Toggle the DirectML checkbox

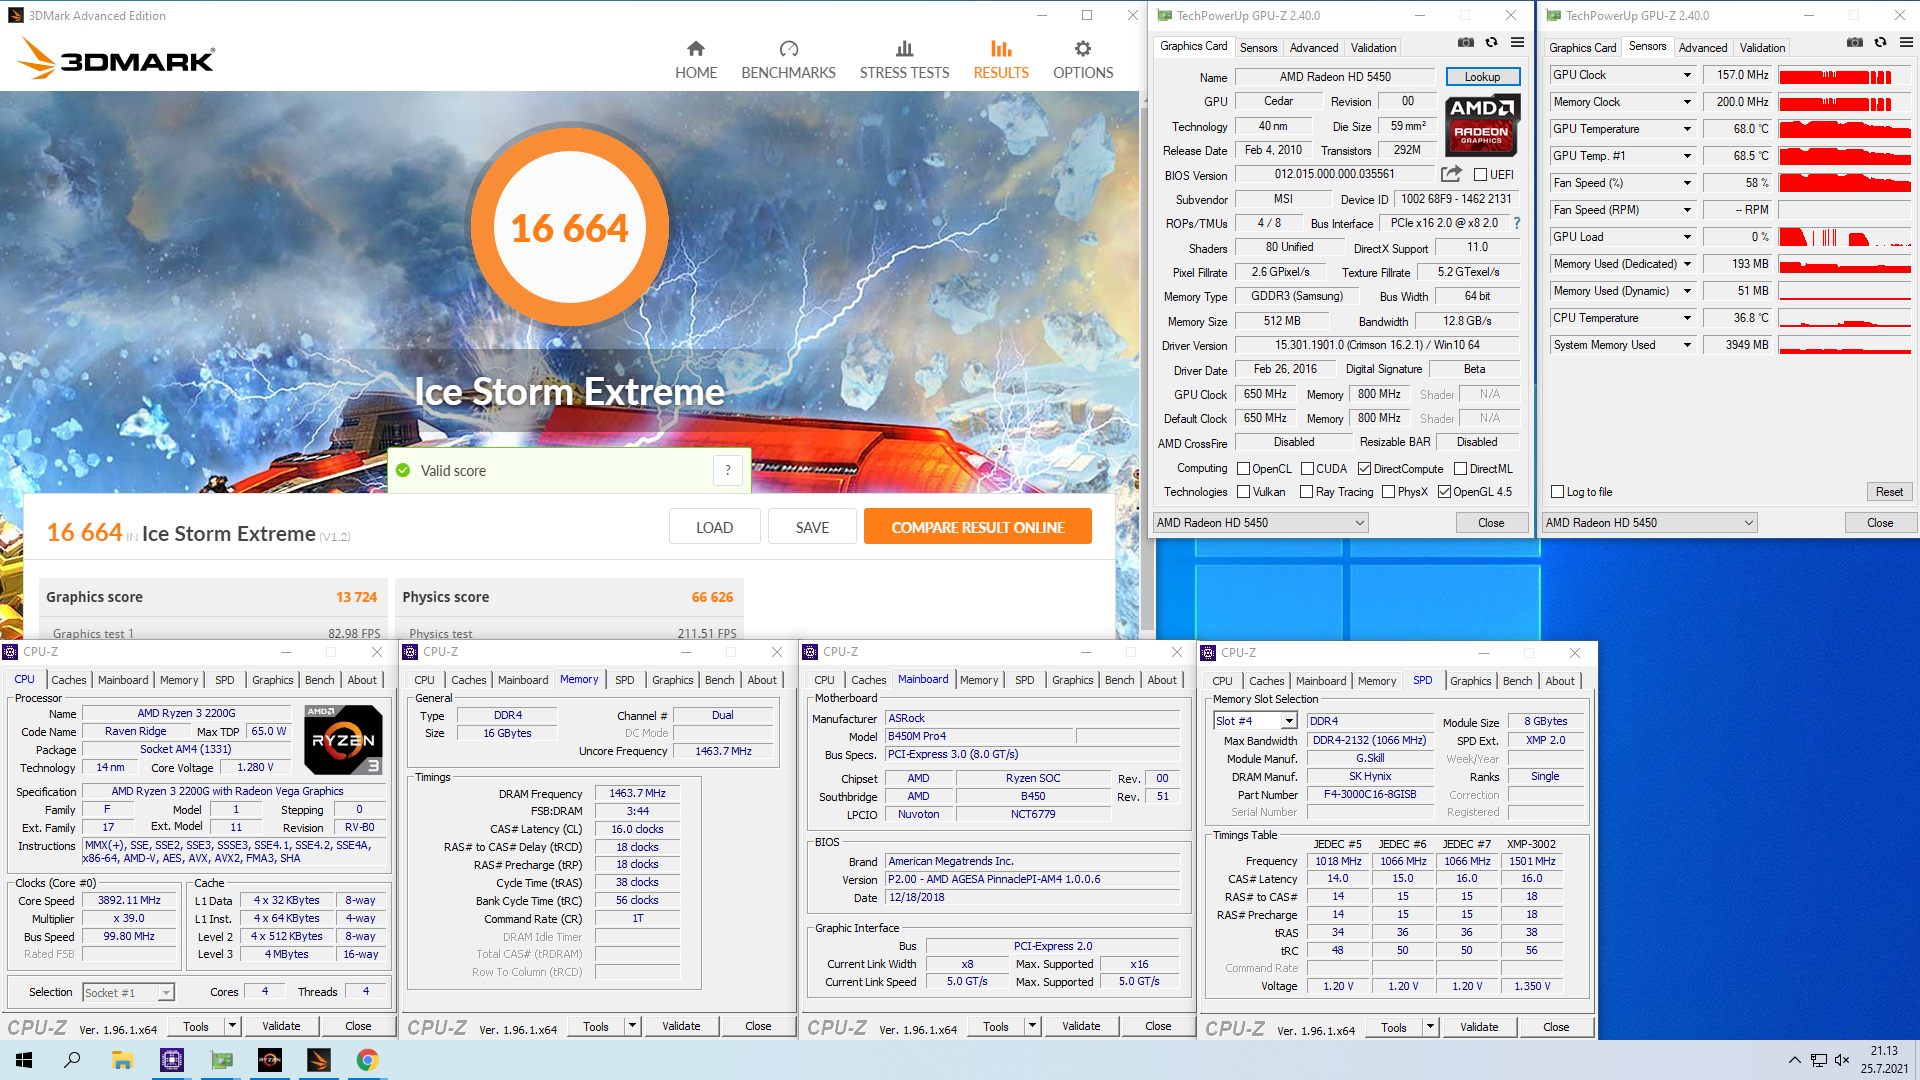[1460, 469]
